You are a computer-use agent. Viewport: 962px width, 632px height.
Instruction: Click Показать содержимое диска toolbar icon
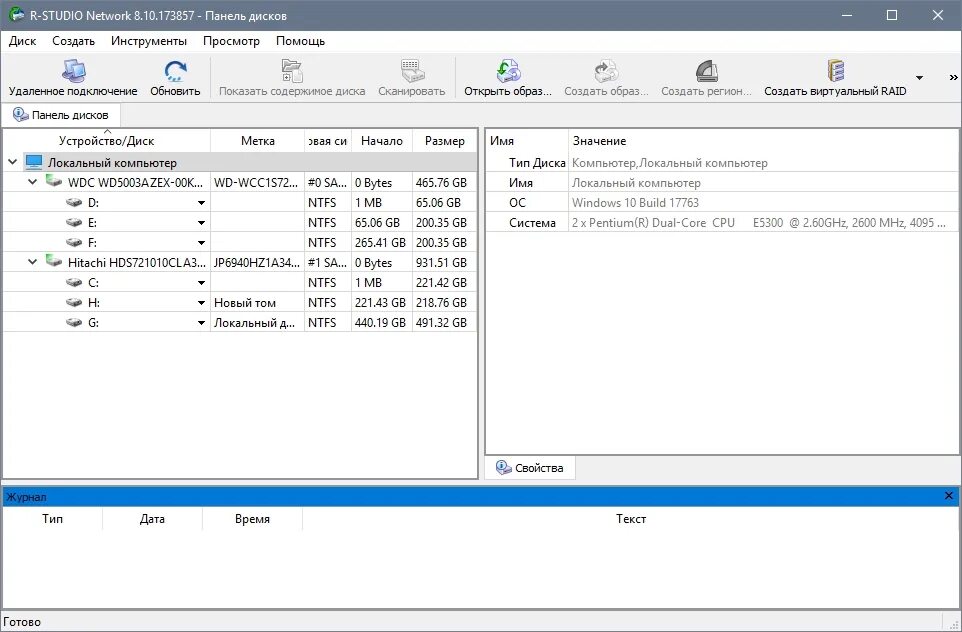coord(292,71)
